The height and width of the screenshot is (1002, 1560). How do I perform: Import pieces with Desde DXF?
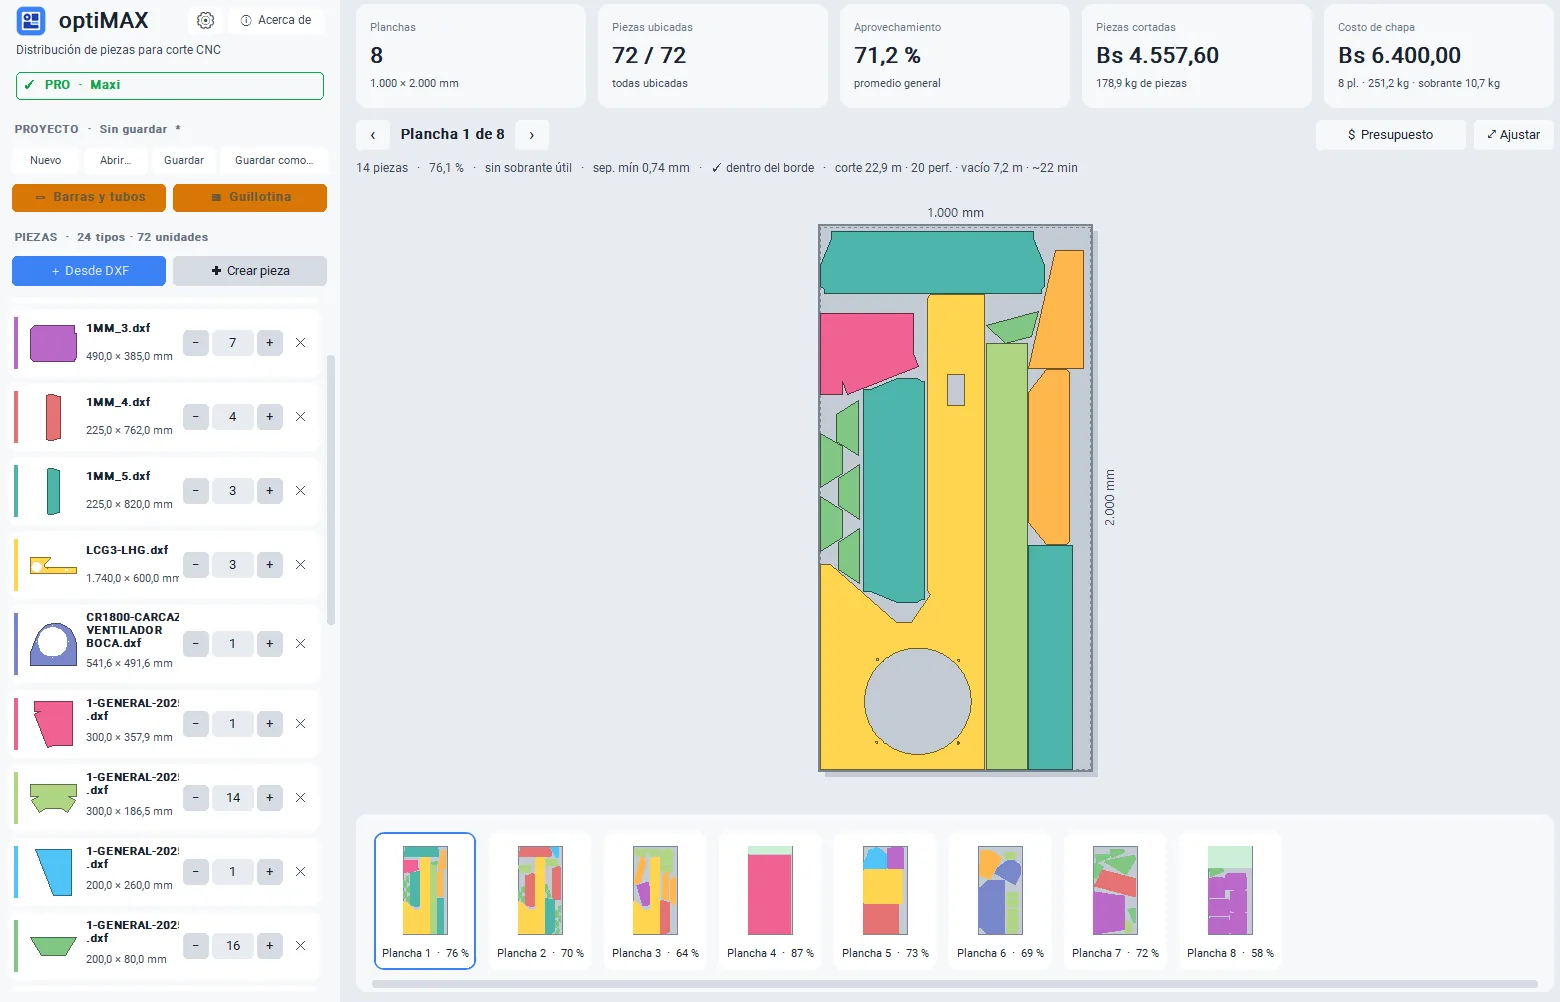[x=90, y=271]
